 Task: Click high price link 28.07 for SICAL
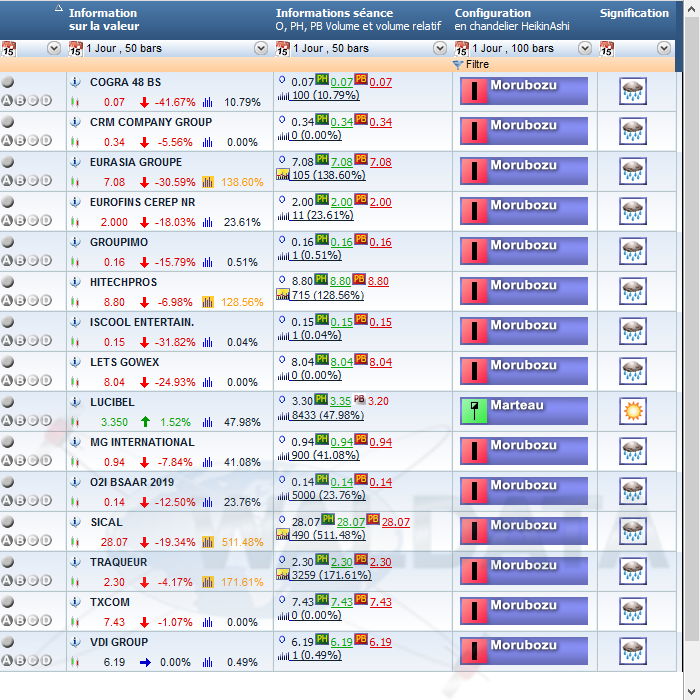click(x=350, y=522)
